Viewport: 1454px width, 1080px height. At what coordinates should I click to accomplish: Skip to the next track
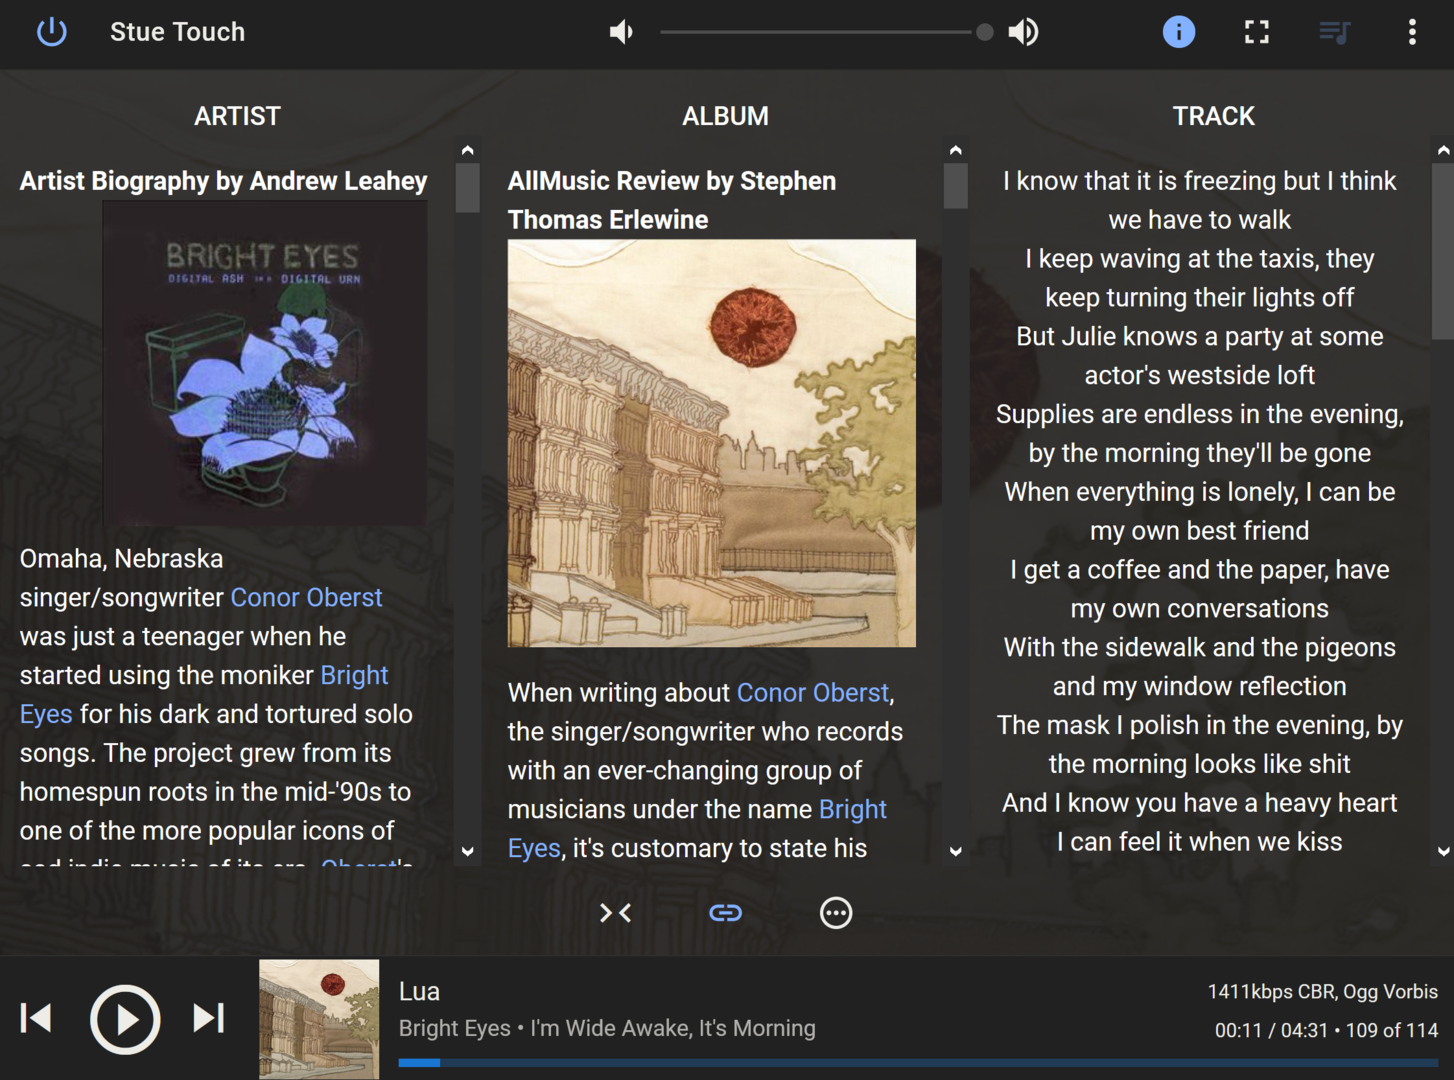coord(208,1019)
